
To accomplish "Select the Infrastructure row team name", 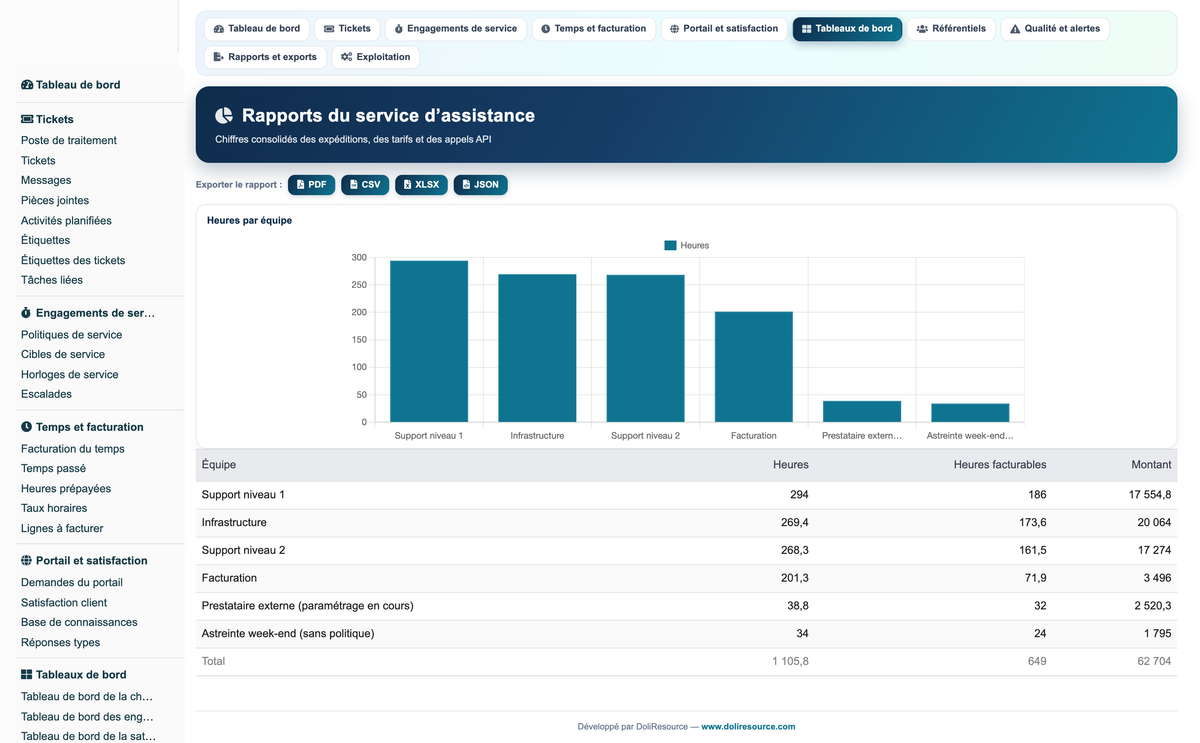I will pyautogui.click(x=234, y=523).
